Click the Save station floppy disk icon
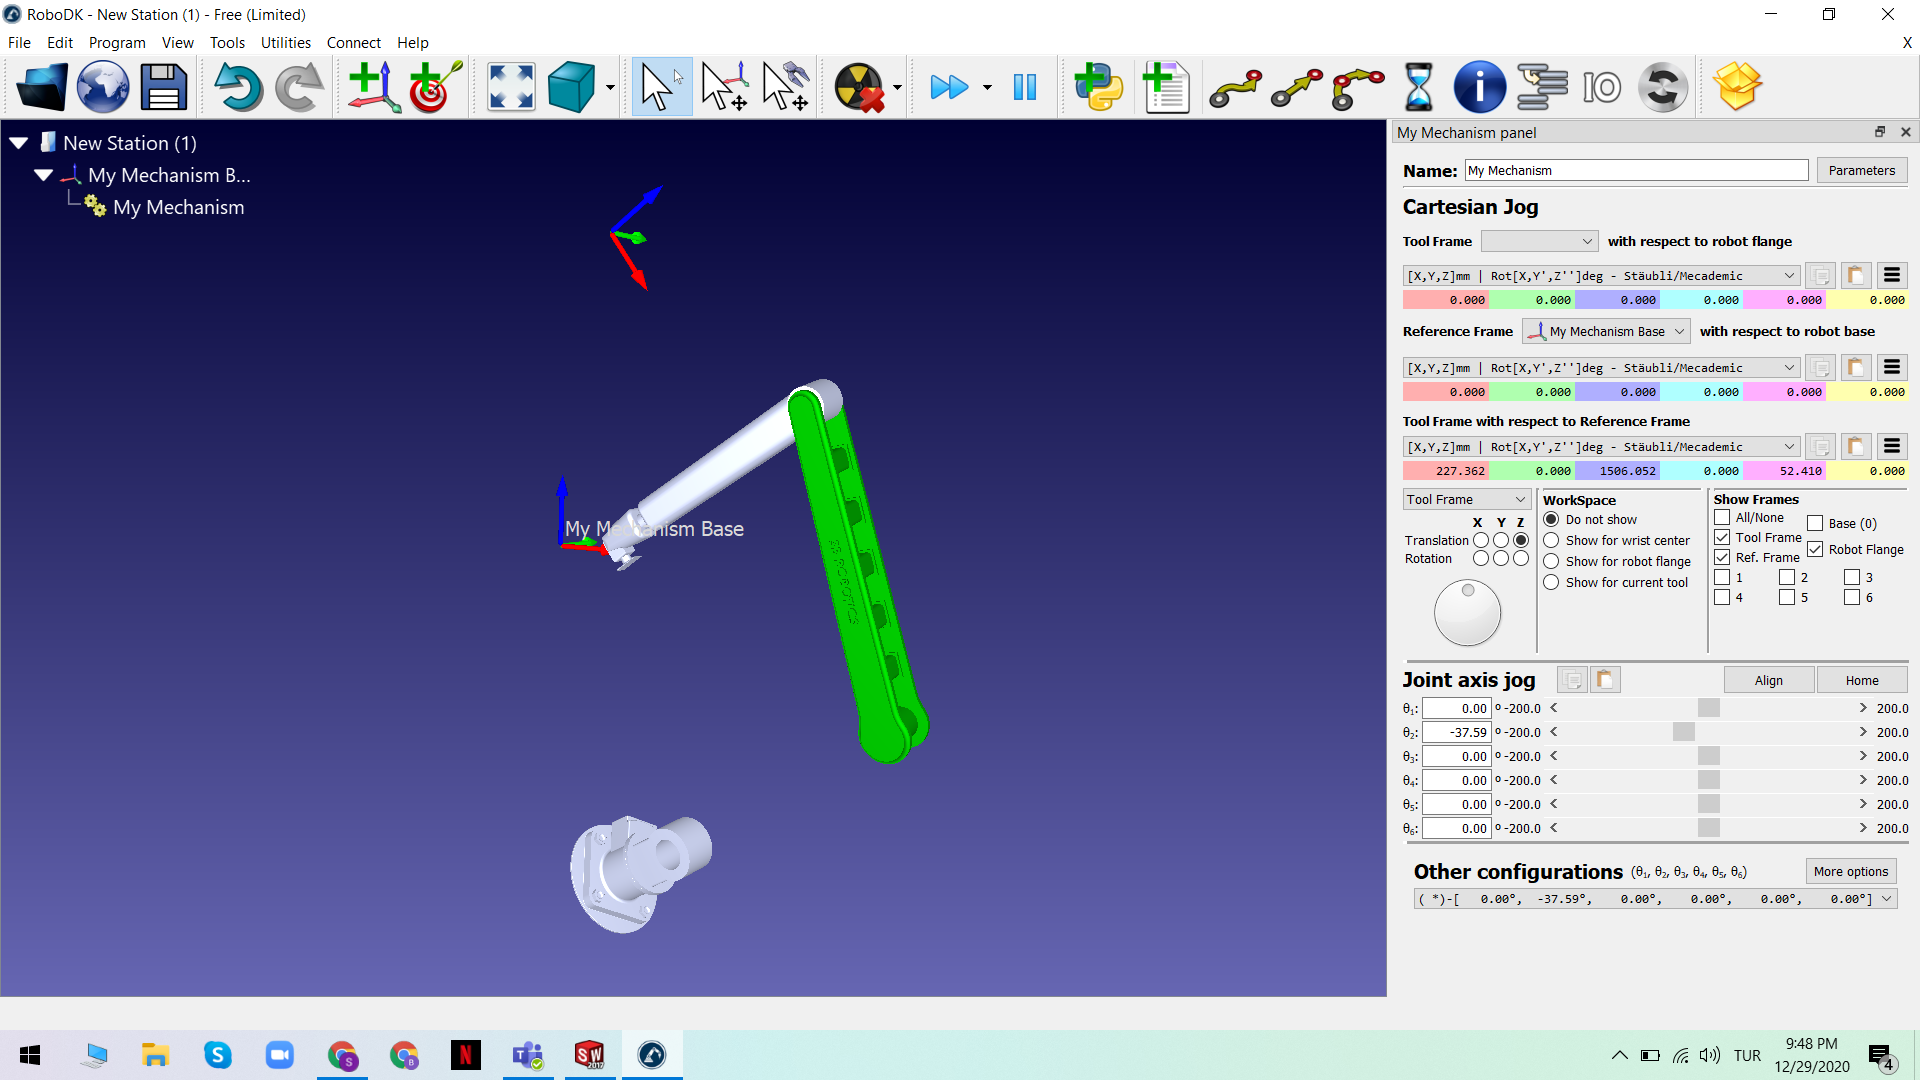Screen dimensions: 1920x1080 (x=163, y=87)
